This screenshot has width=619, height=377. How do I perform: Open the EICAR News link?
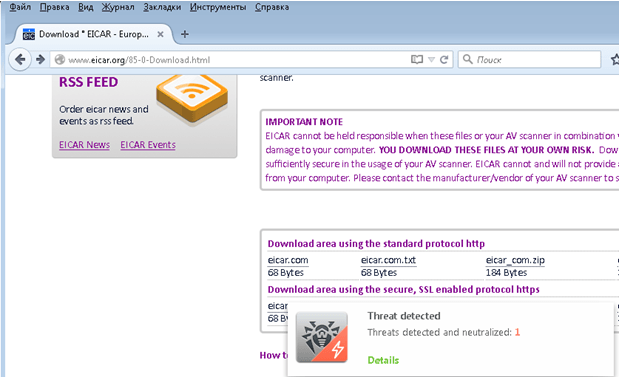84,145
